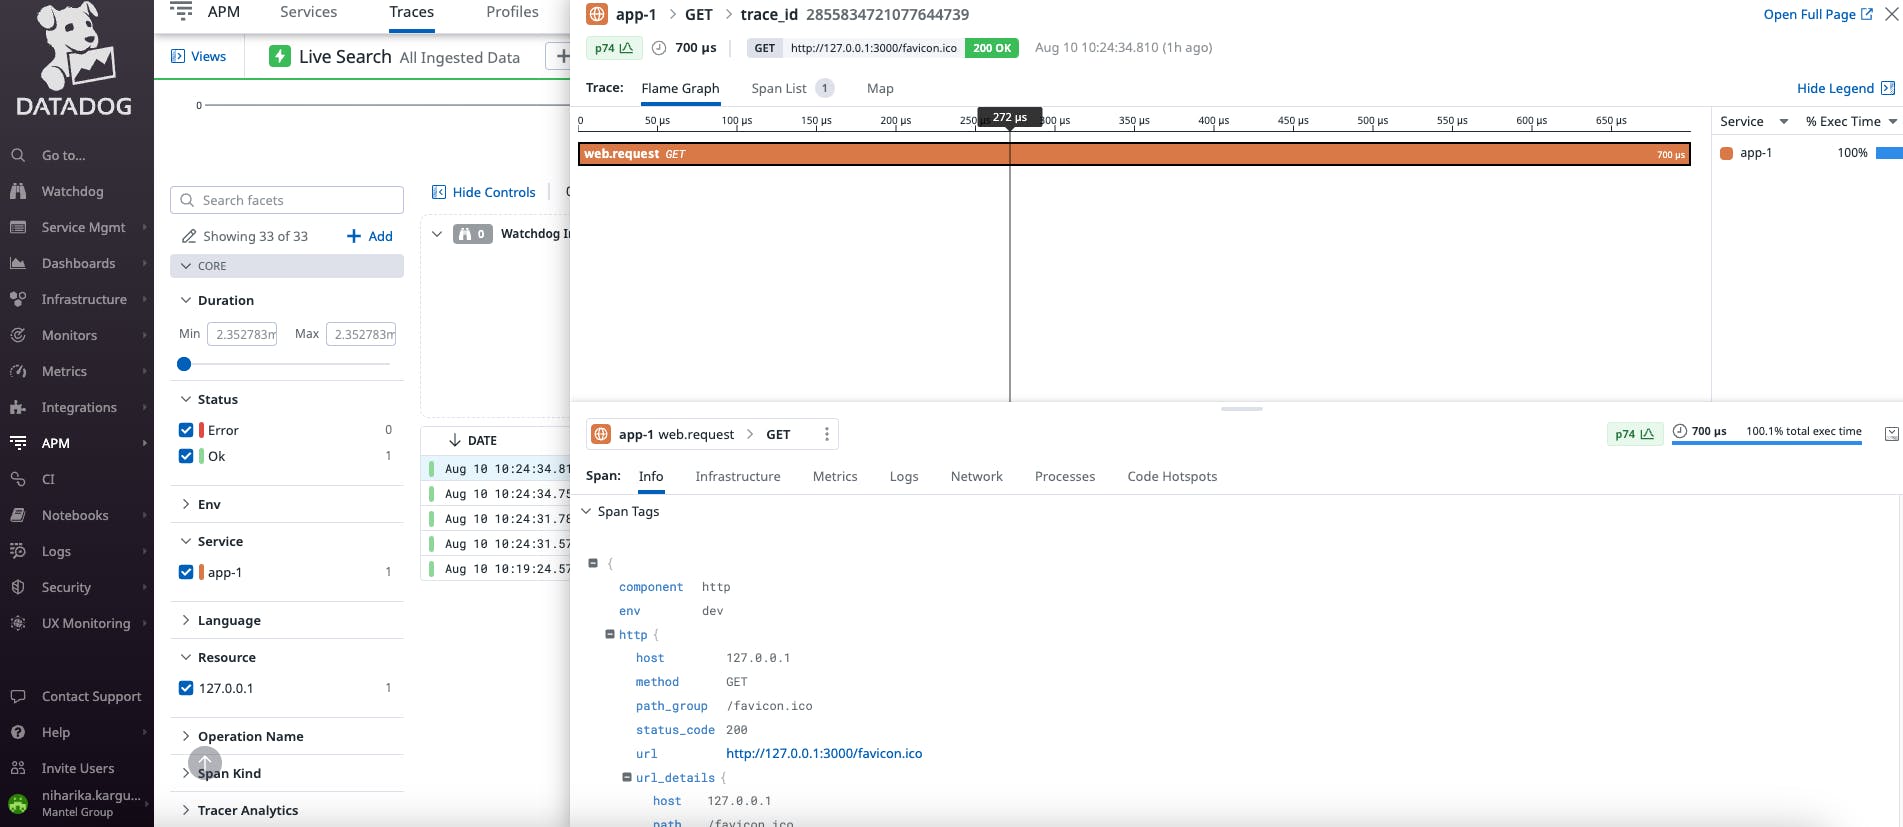Open the Span List tab

(x=792, y=88)
